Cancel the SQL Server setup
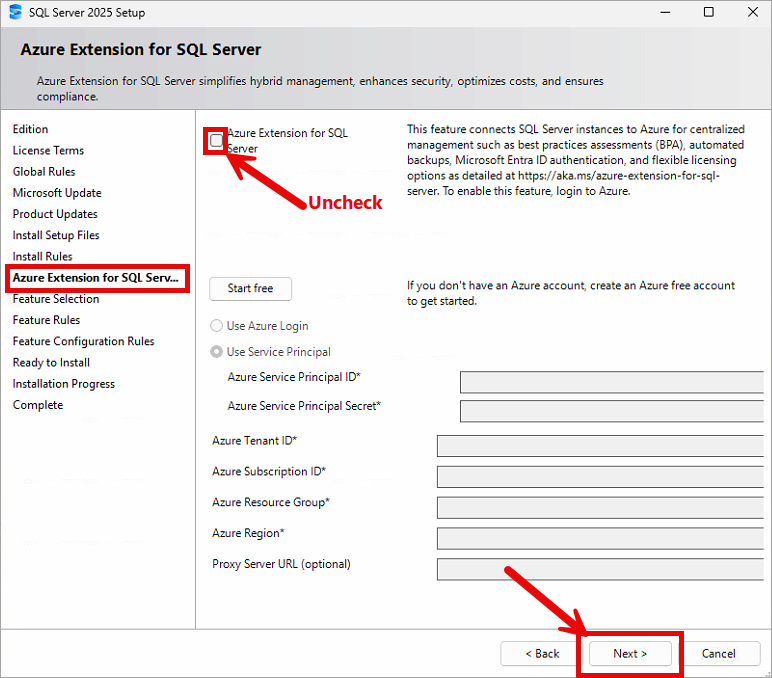This screenshot has height=678, width=772. coord(718,654)
